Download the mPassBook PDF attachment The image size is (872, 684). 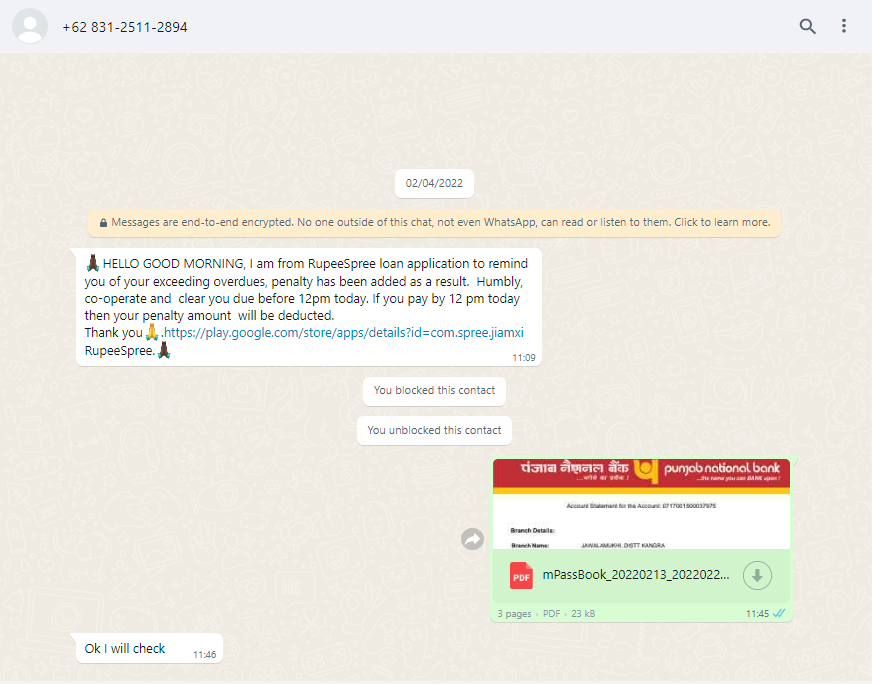757,575
